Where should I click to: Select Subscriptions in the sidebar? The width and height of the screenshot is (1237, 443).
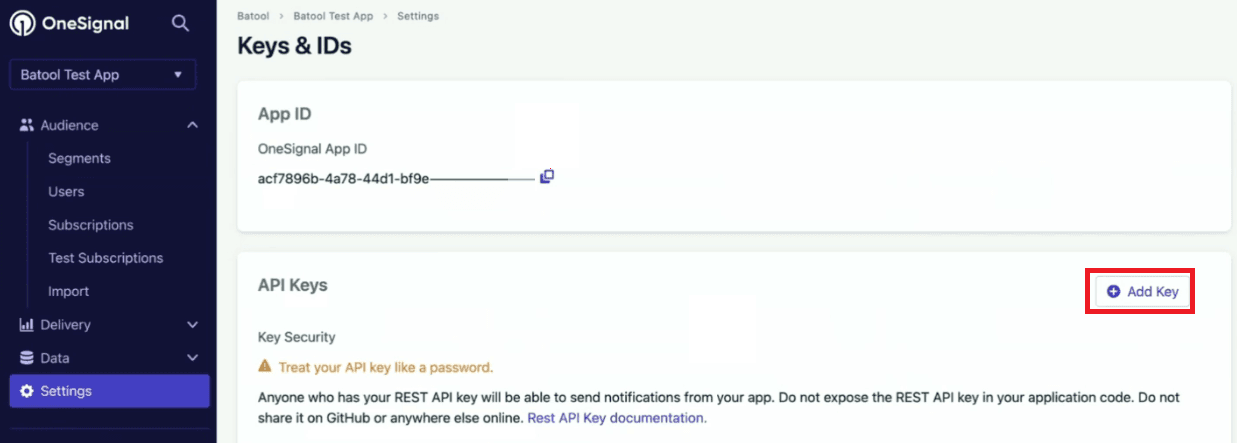tap(90, 225)
